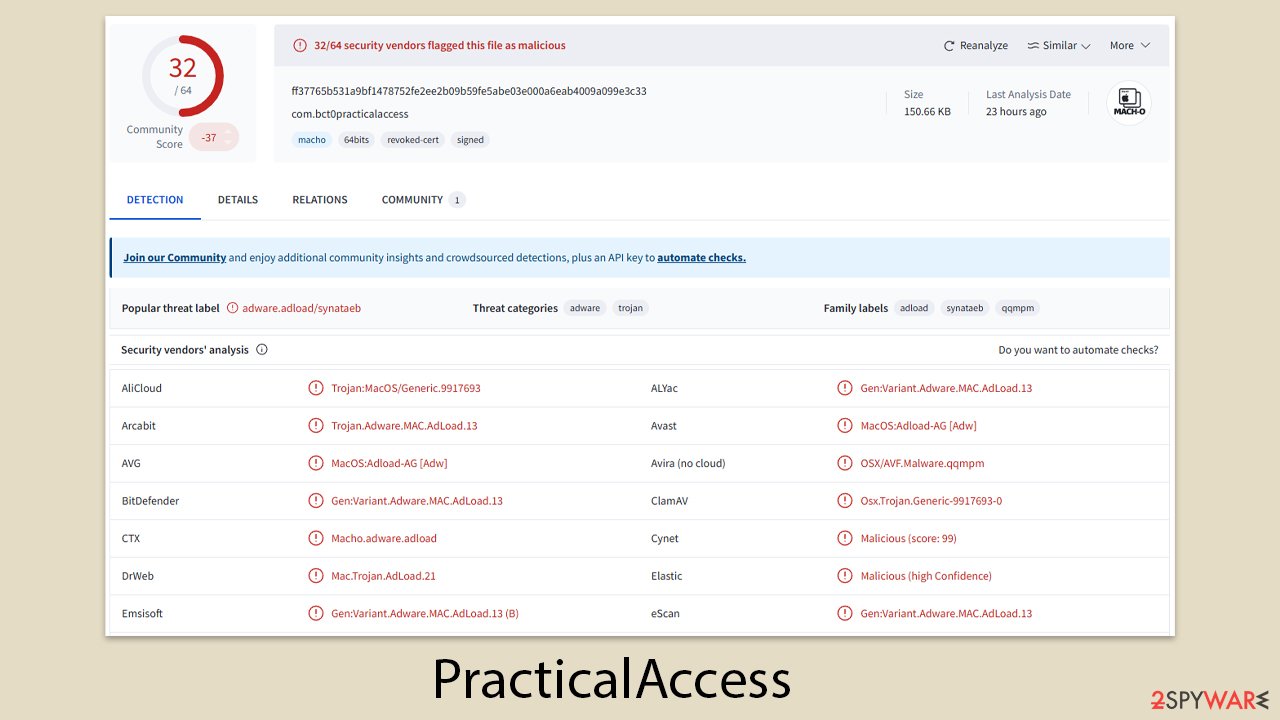1280x720 pixels.
Task: Click the trojan threat category chip
Action: click(630, 308)
